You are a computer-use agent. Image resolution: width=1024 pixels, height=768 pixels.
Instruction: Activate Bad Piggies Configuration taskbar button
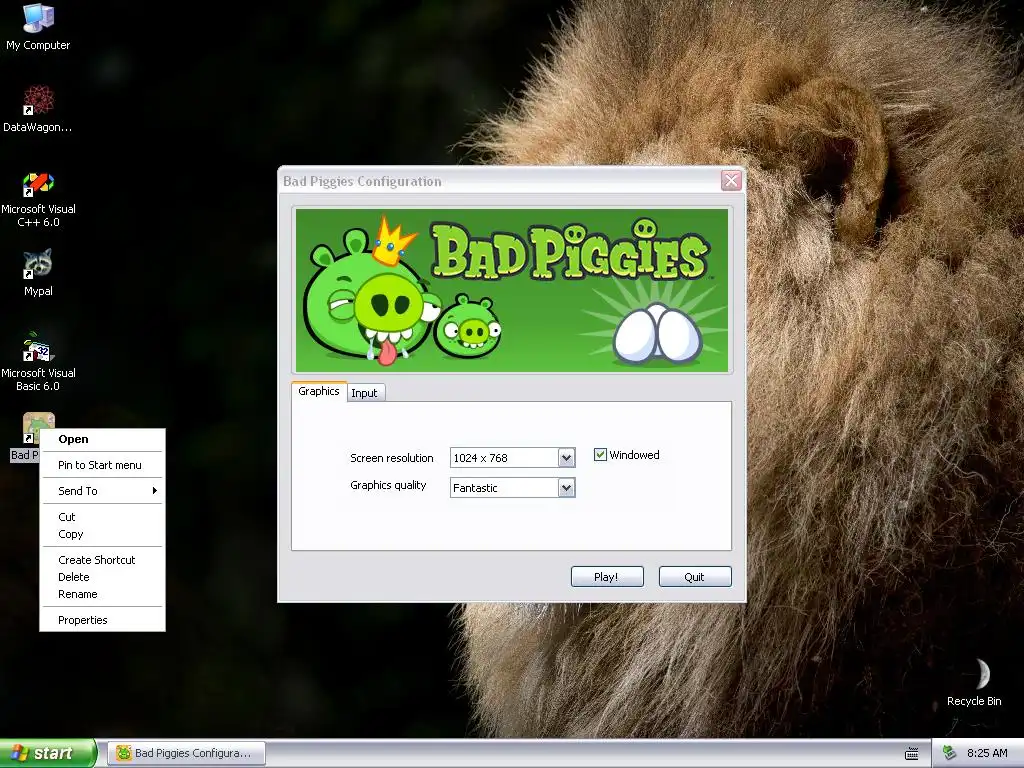[x=187, y=753]
